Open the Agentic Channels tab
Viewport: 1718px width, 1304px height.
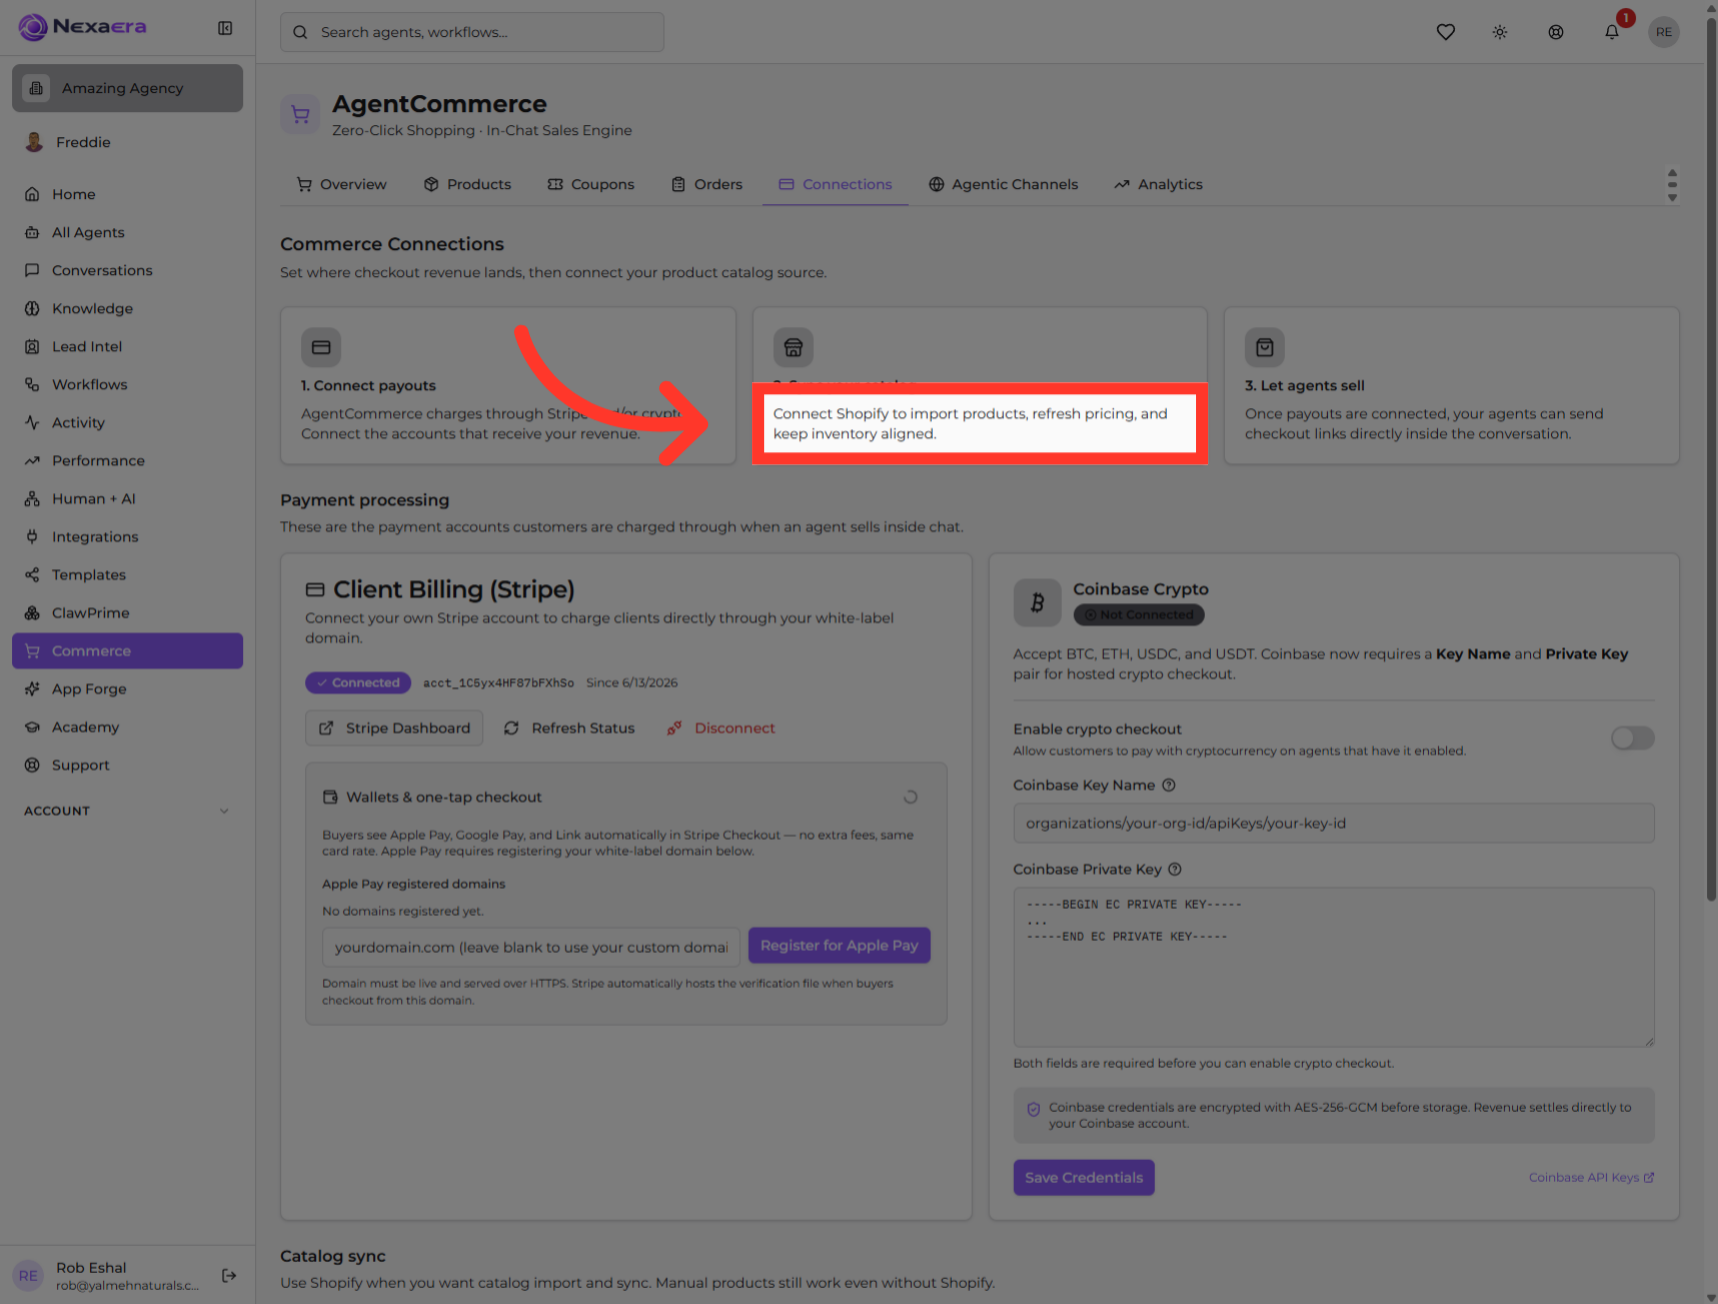click(x=1003, y=184)
